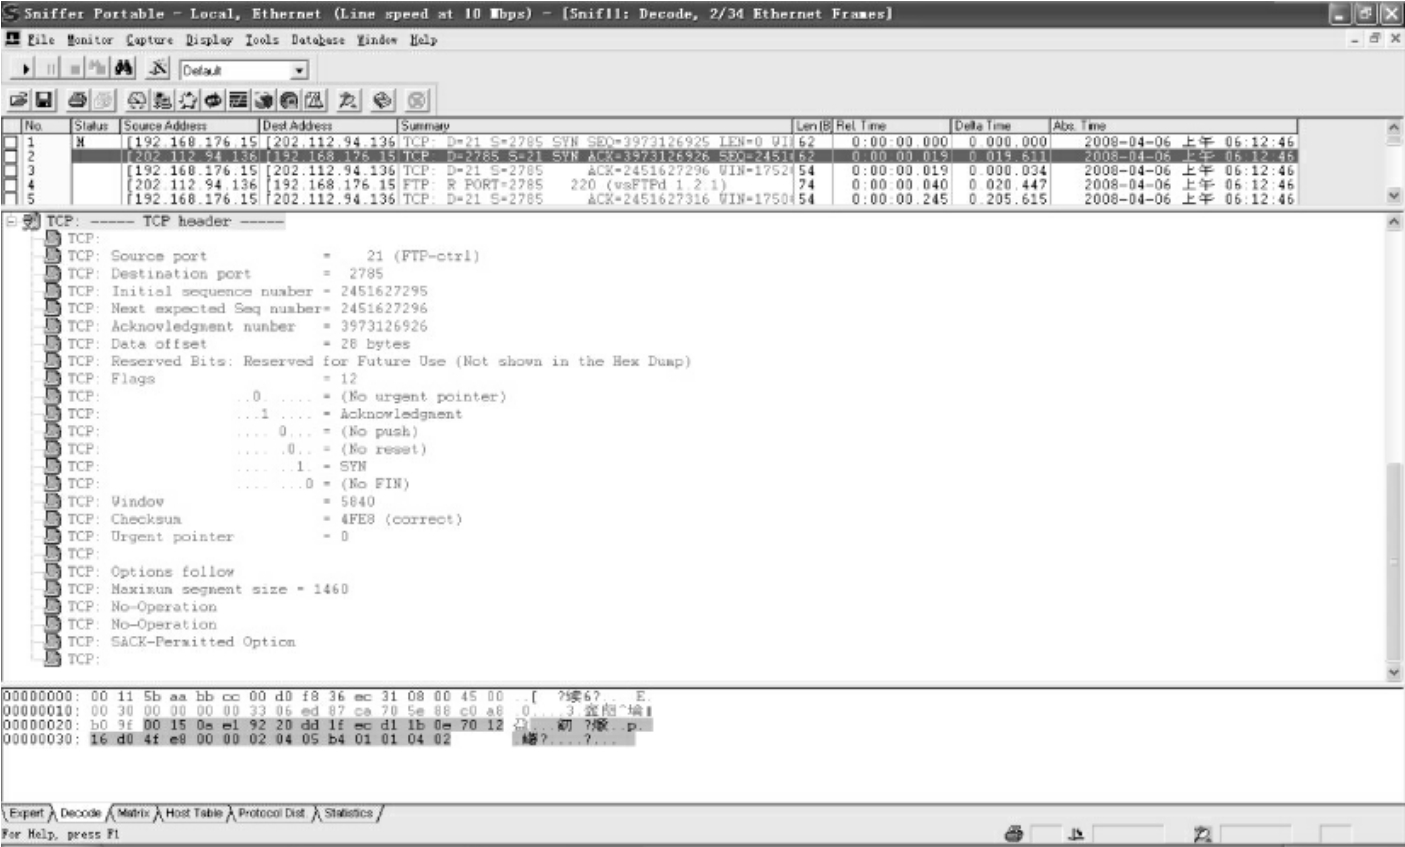The height and width of the screenshot is (847, 1405).
Task: Switch to the Host Table tab
Action: click(193, 814)
